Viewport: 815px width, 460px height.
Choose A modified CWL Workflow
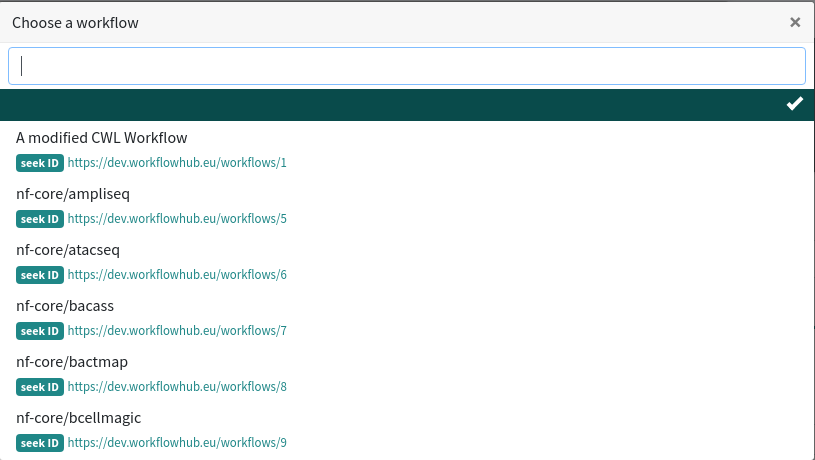pos(101,138)
